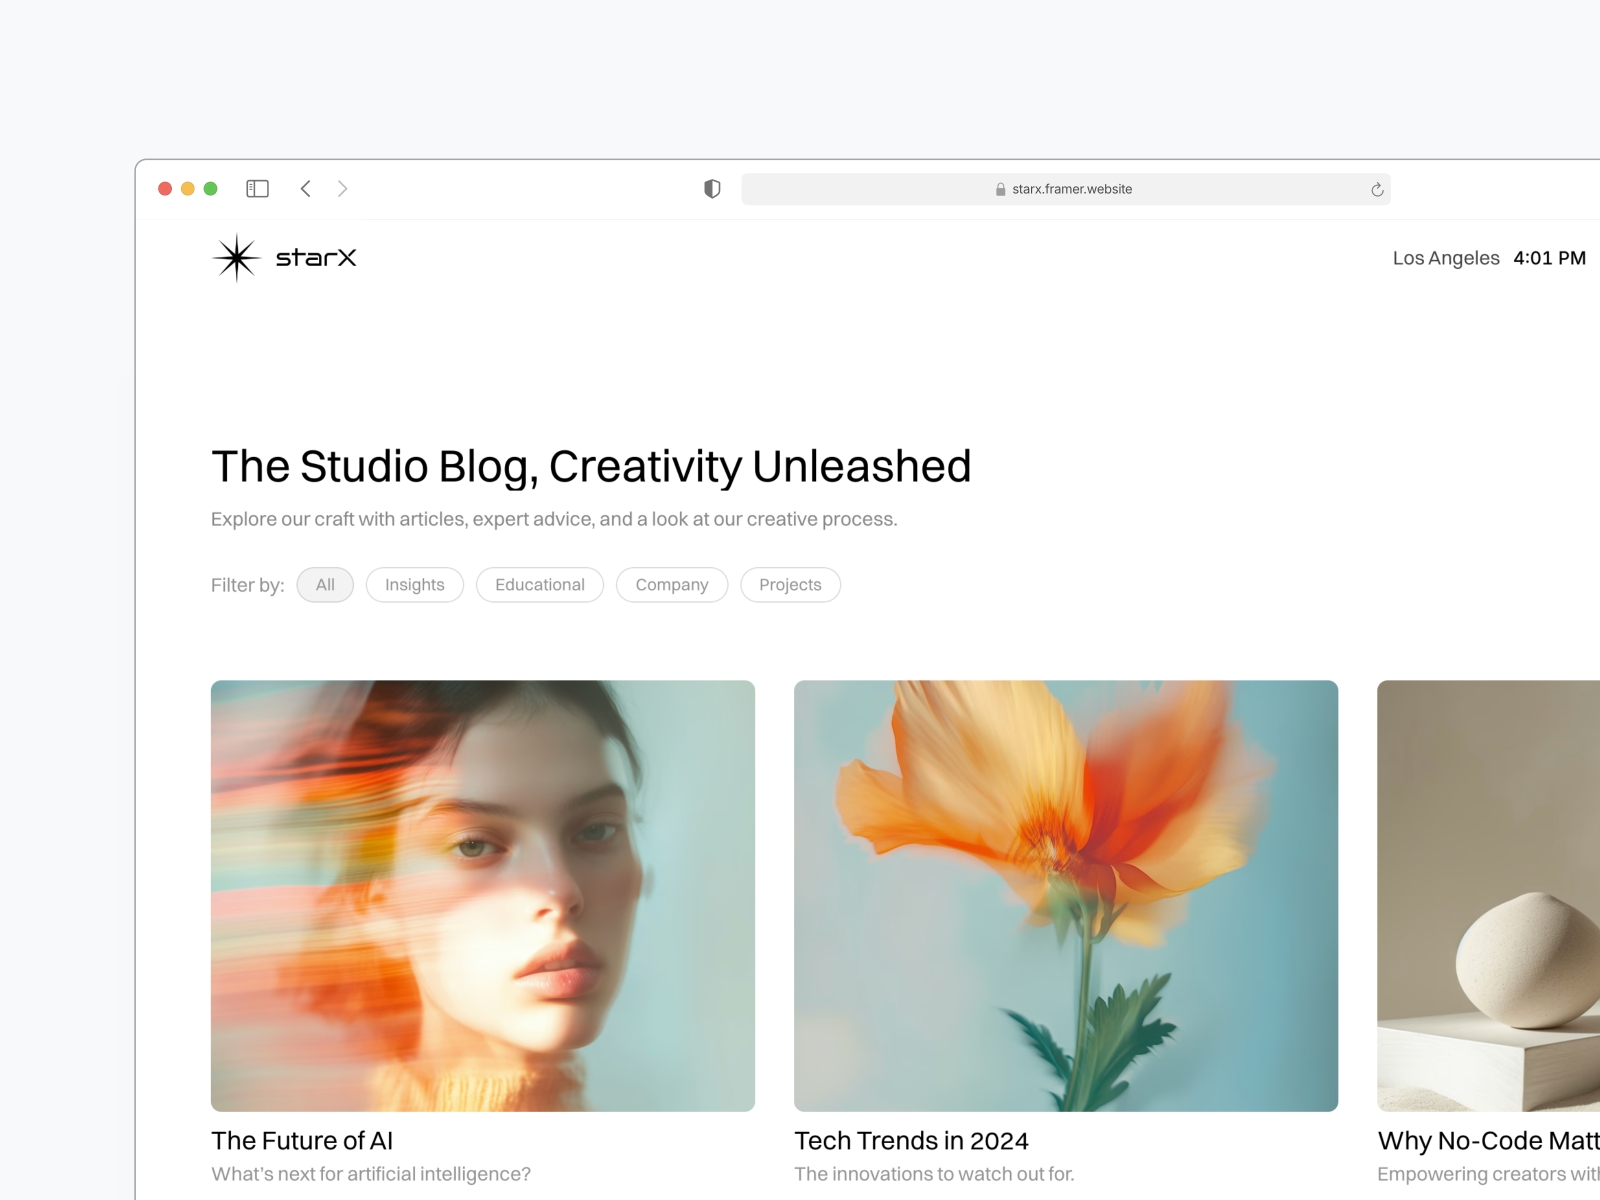This screenshot has height=1200, width=1600.
Task: Show only Projects posts
Action: pos(790,585)
